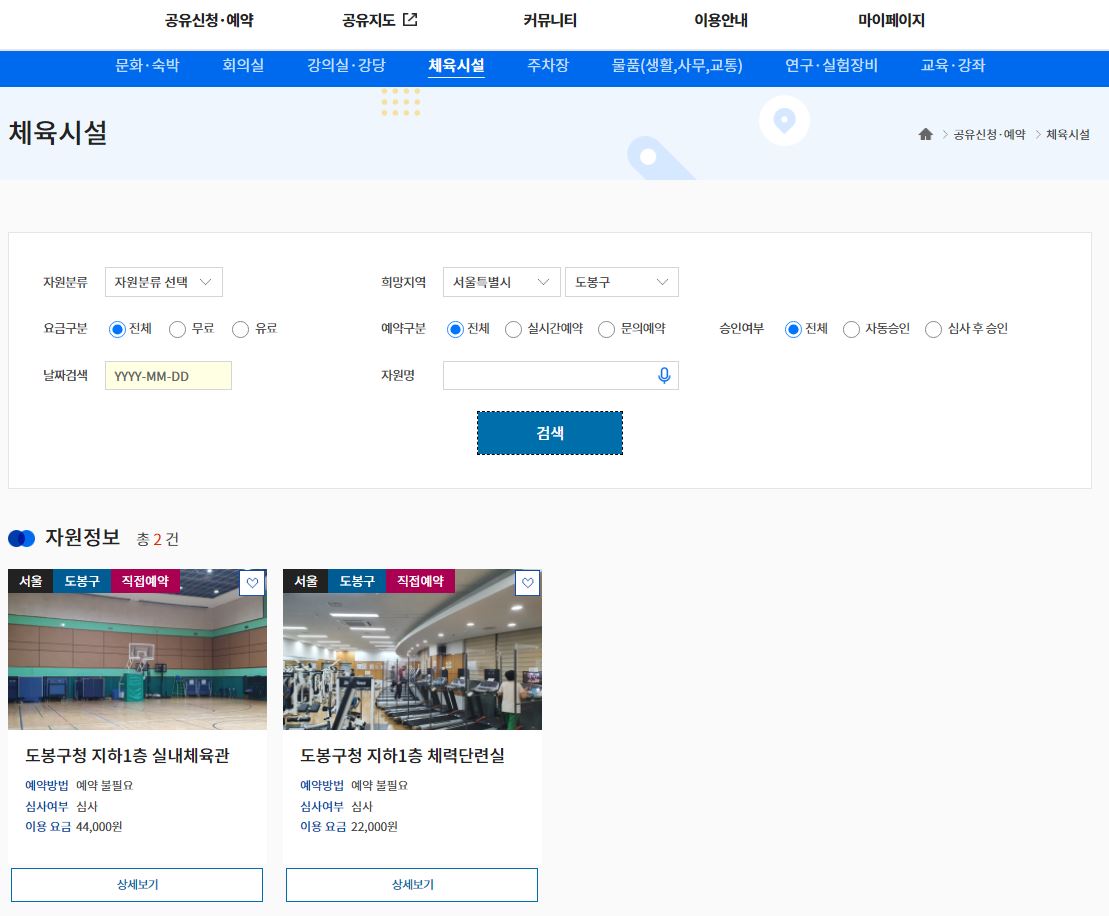Screen dimensions: 1109x916
Task: Choose 자동승인 approval option
Action: [x=852, y=329]
